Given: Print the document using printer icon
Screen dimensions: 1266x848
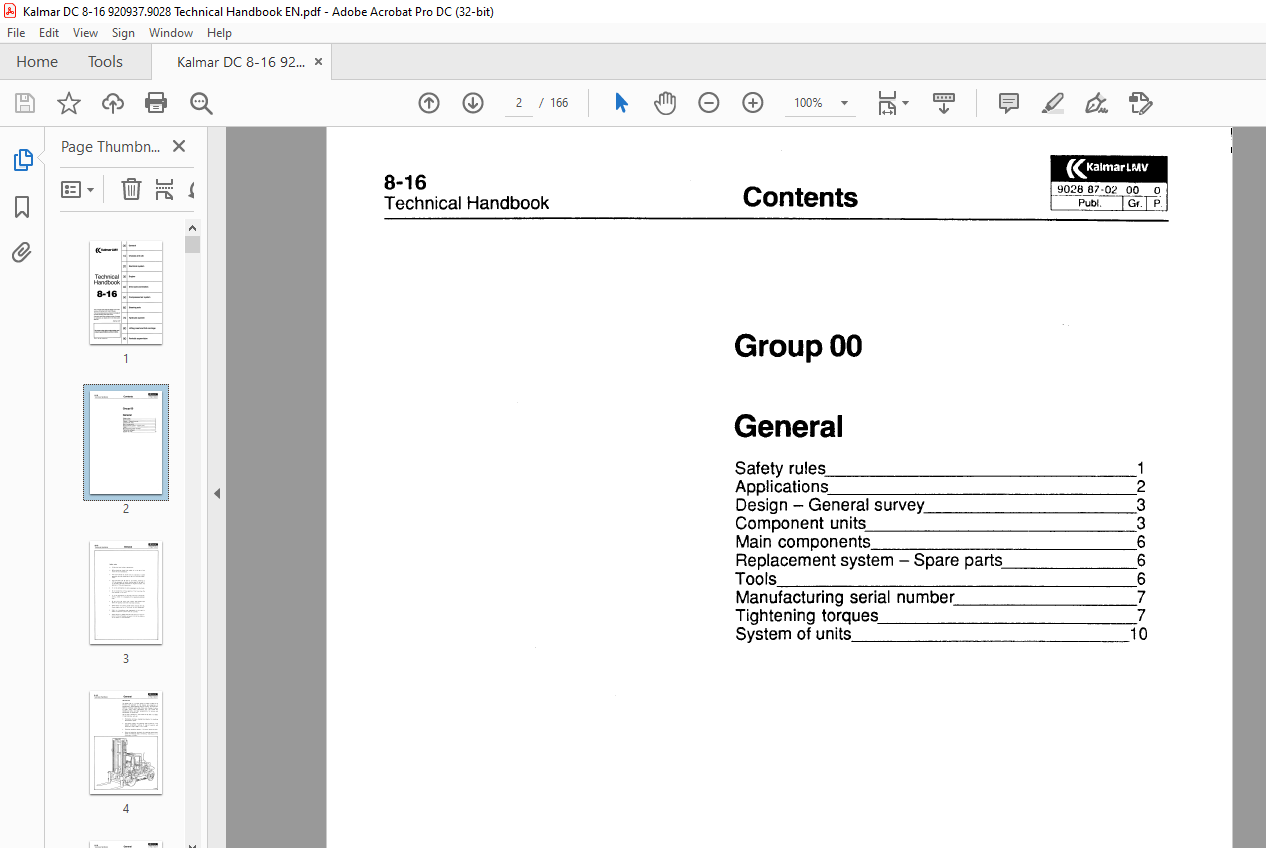Looking at the screenshot, I should pyautogui.click(x=156, y=103).
